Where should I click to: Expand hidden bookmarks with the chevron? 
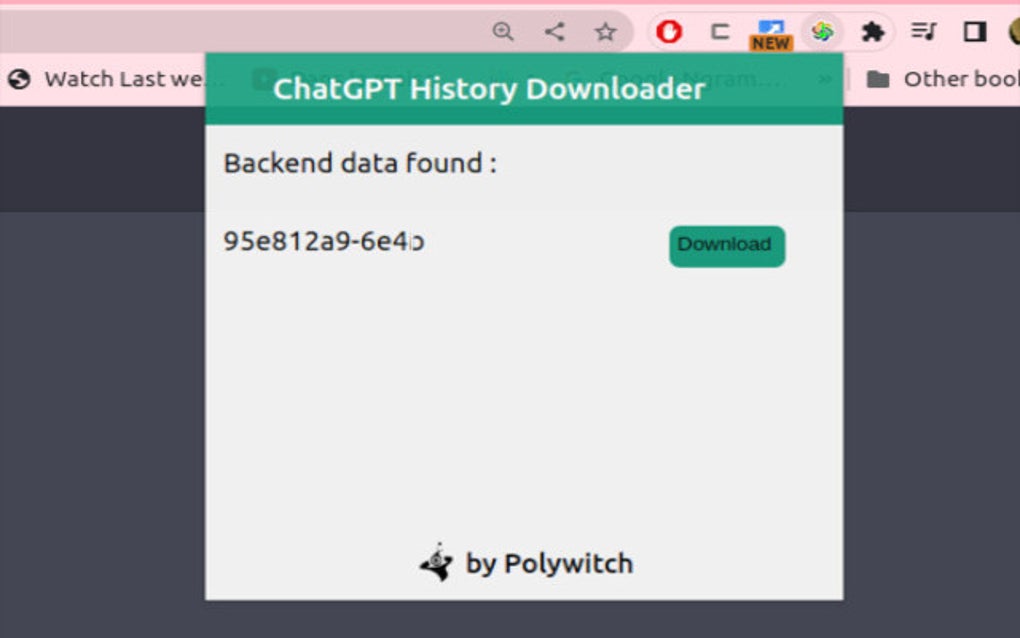[x=825, y=79]
